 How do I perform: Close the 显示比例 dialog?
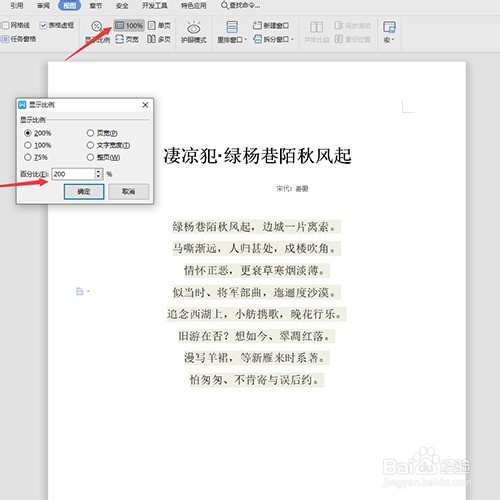pyautogui.click(x=145, y=105)
